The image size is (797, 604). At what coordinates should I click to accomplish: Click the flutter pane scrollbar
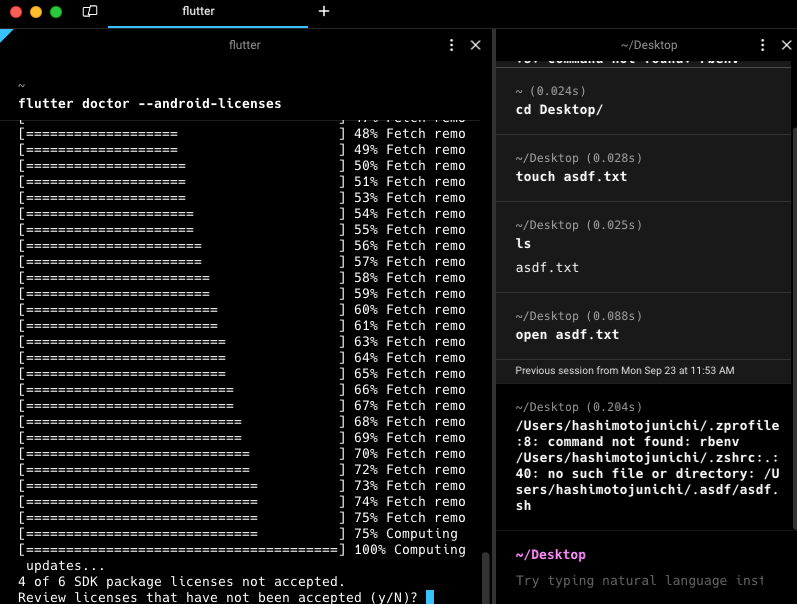[485, 578]
